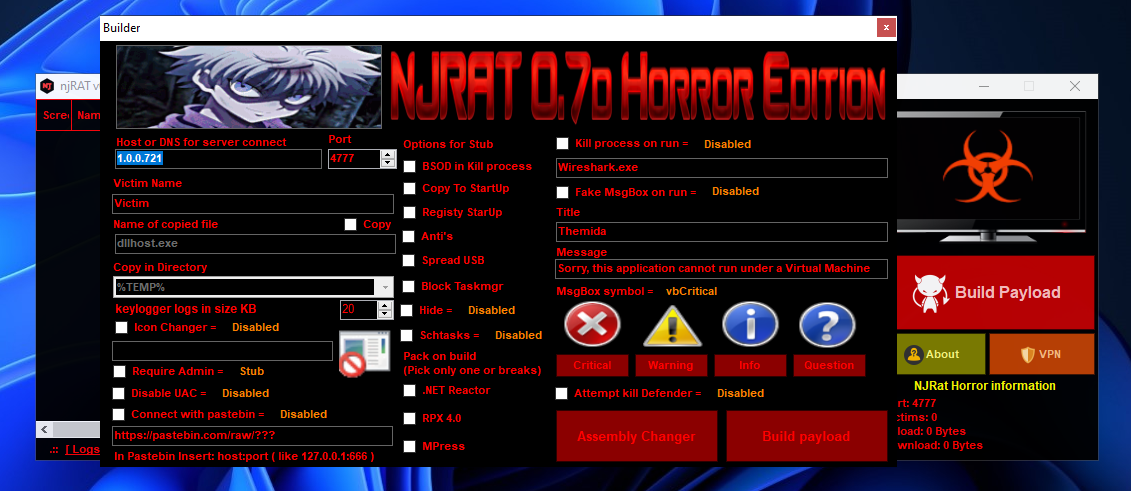Increase keylogger log size with up arrow

point(384,305)
